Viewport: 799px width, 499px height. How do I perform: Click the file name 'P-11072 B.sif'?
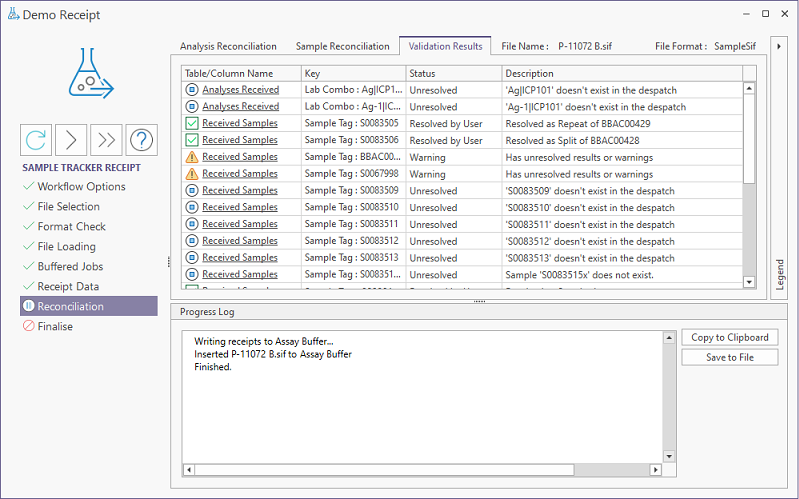pyautogui.click(x=585, y=46)
